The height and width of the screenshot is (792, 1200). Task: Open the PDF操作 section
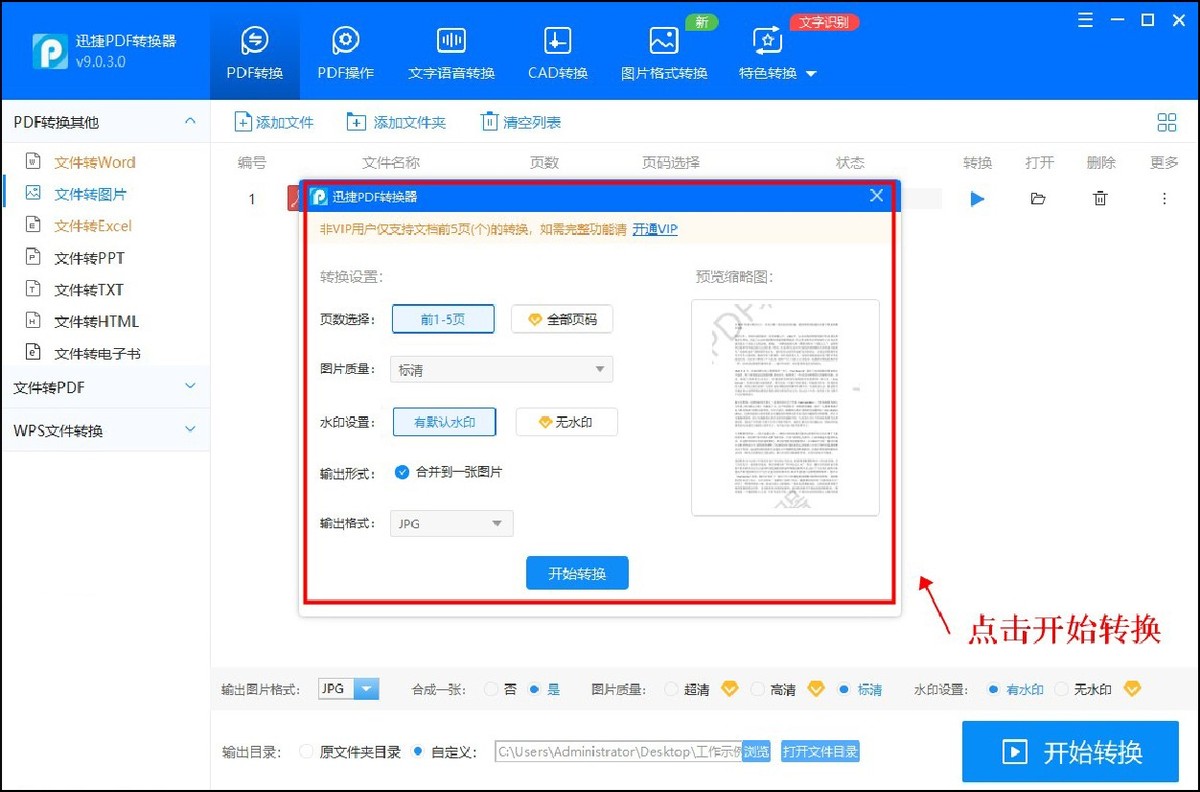click(345, 52)
